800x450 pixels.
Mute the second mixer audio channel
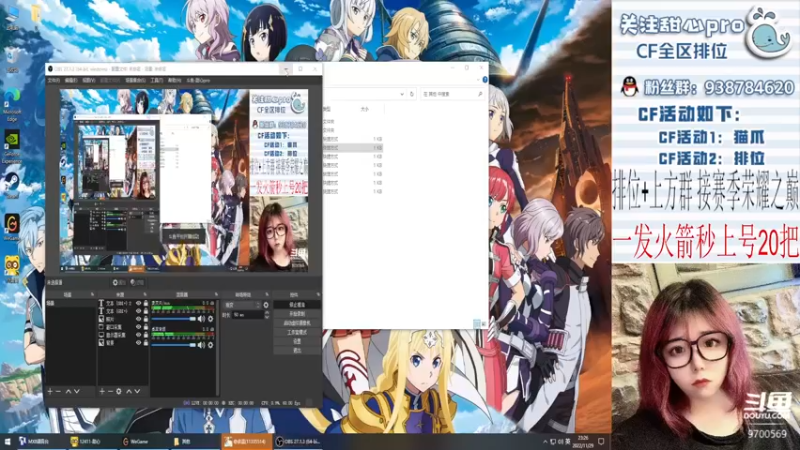(x=202, y=345)
